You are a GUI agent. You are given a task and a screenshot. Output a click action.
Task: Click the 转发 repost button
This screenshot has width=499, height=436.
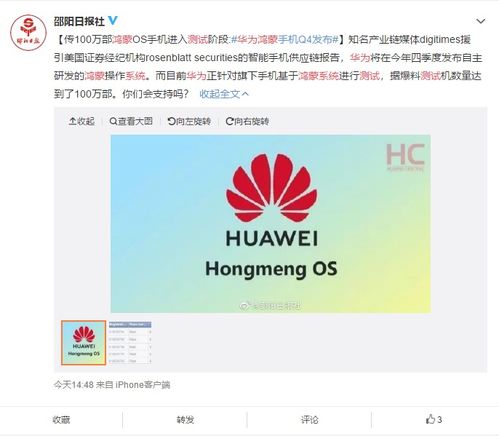click(185, 420)
